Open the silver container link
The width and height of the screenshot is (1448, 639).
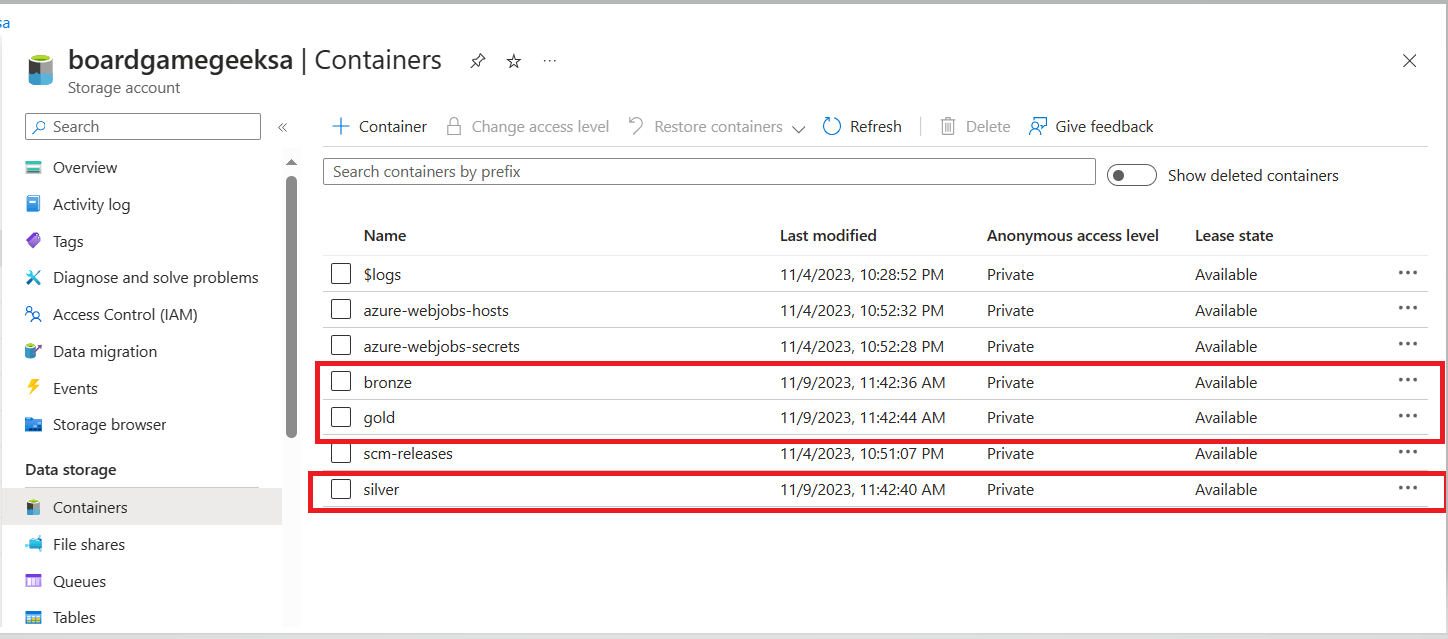tap(381, 489)
